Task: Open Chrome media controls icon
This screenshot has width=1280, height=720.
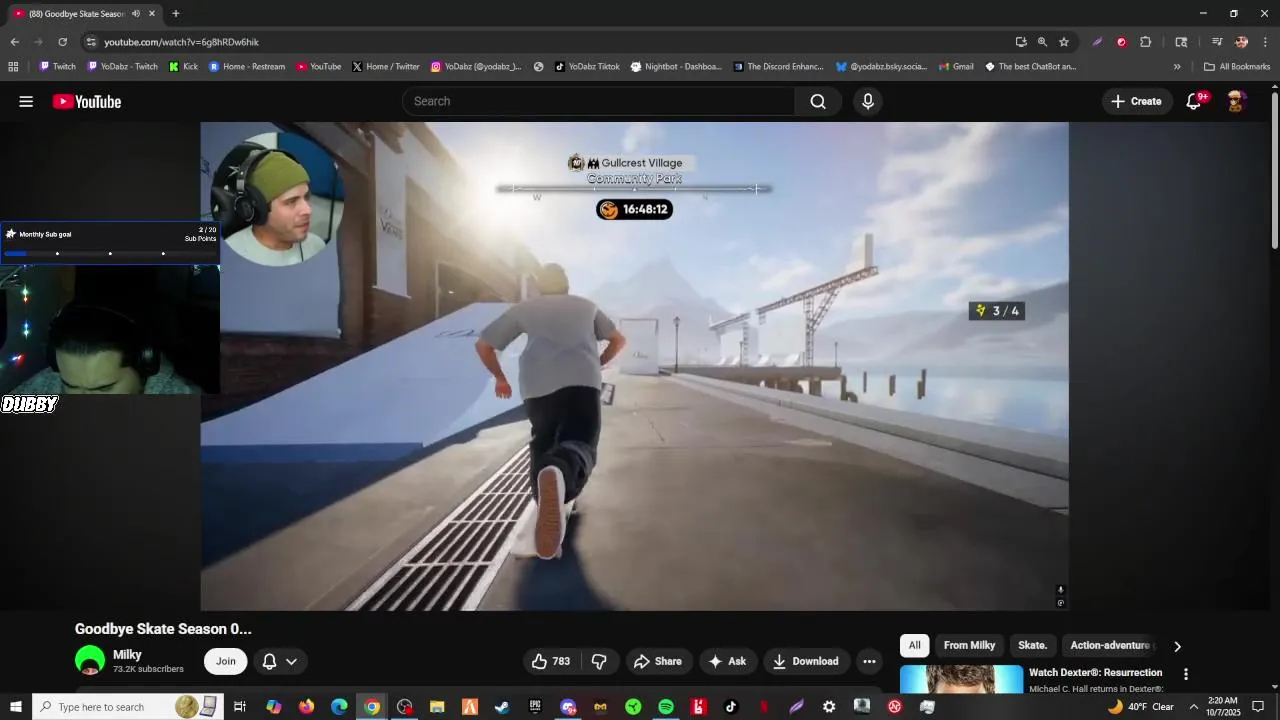Action: (1217, 42)
